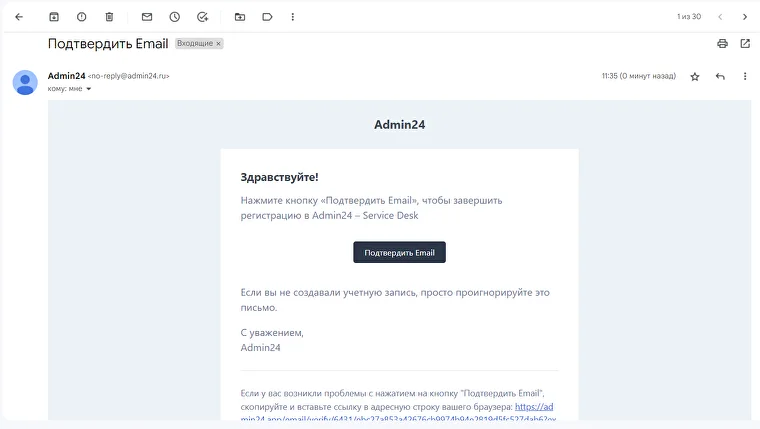Go to the next older message

[745, 17]
